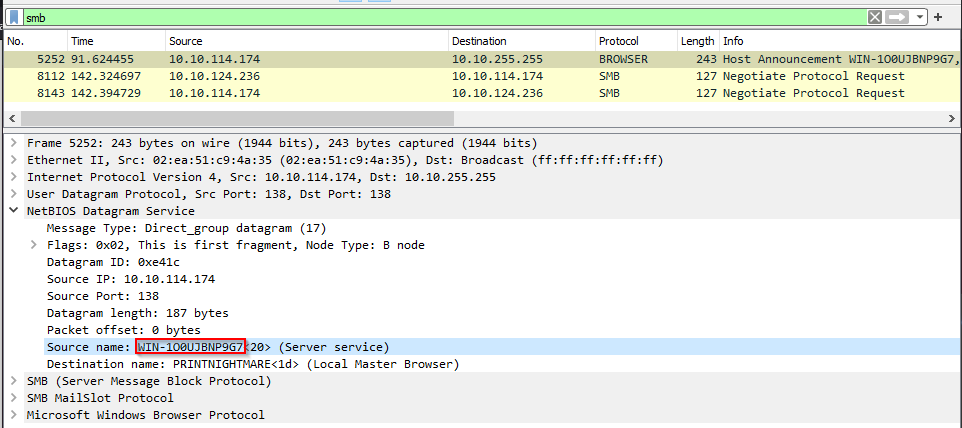Collapse the NetBIOS Datagram Service section
This screenshot has height=428, width=962.
13,211
